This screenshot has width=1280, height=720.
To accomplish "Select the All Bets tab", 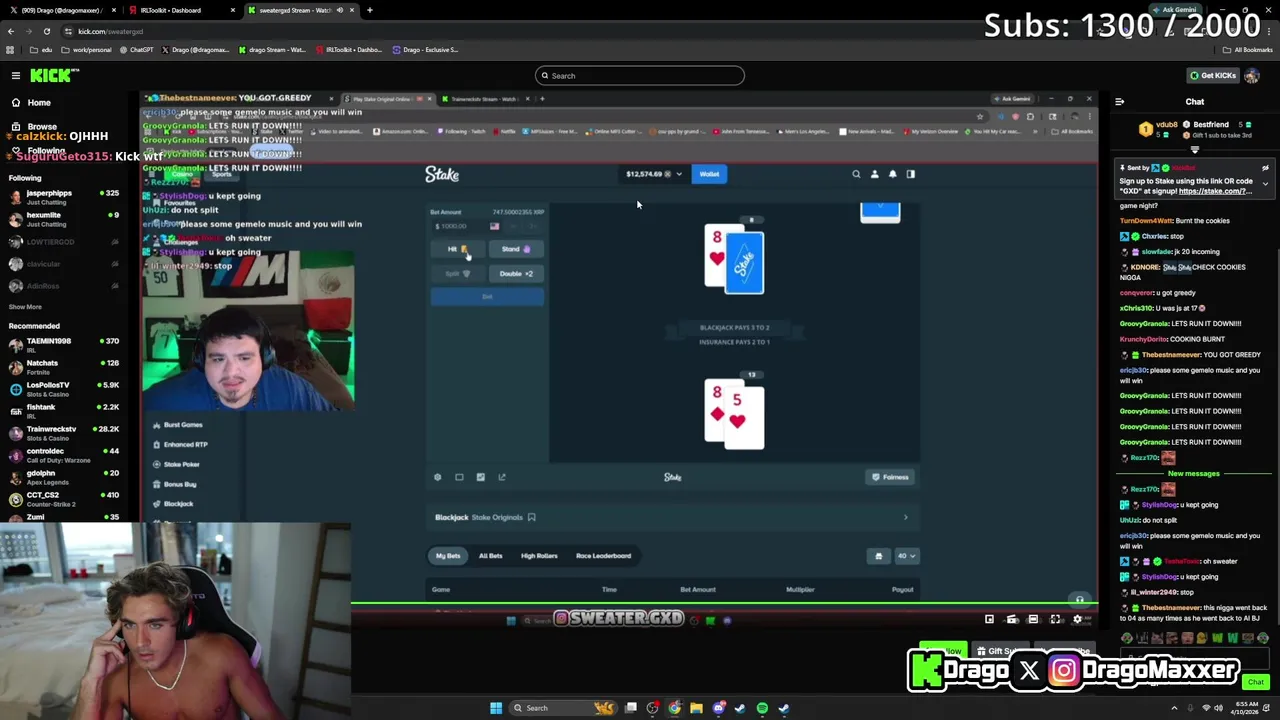I will click(490, 556).
